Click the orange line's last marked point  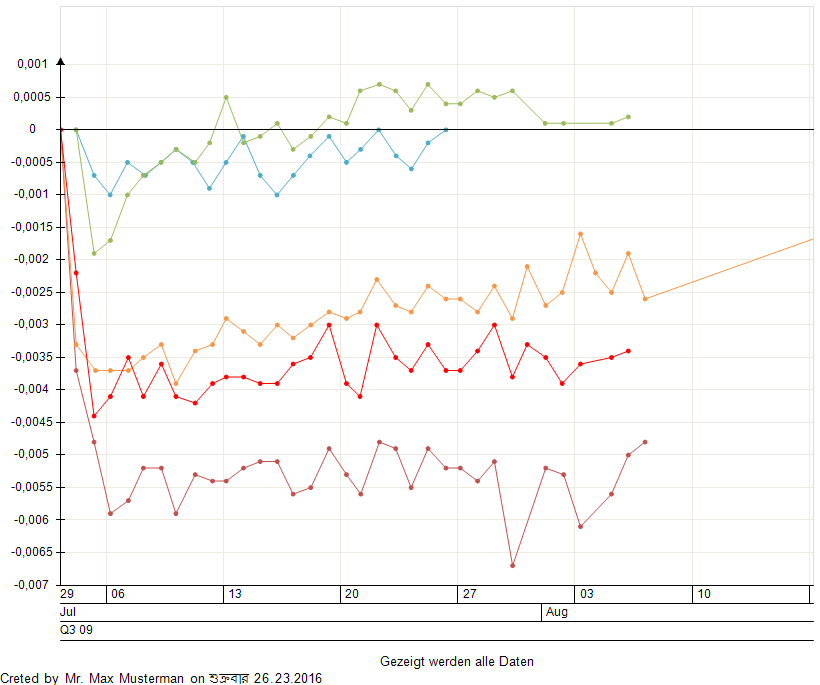tap(645, 299)
